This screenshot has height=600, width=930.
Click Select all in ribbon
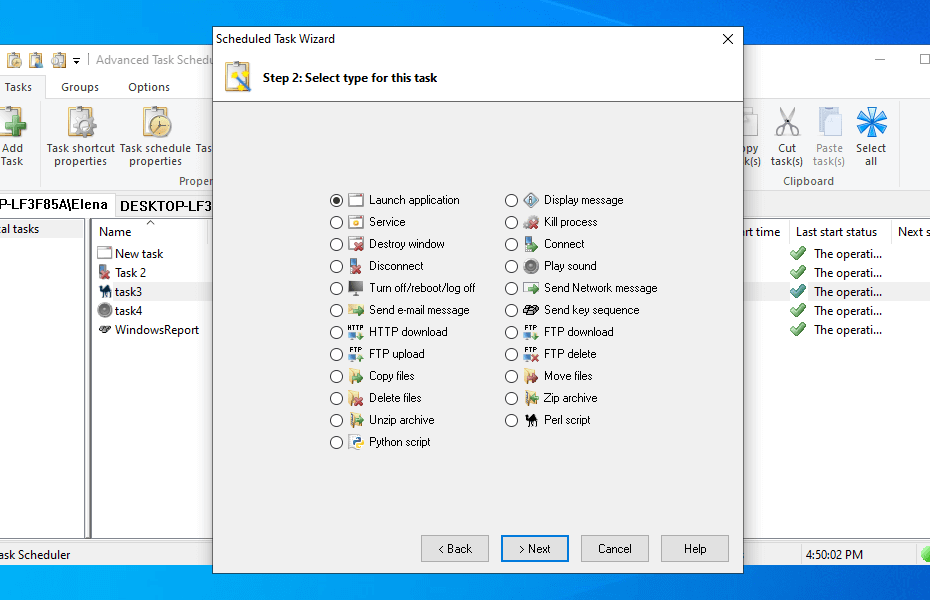(871, 137)
